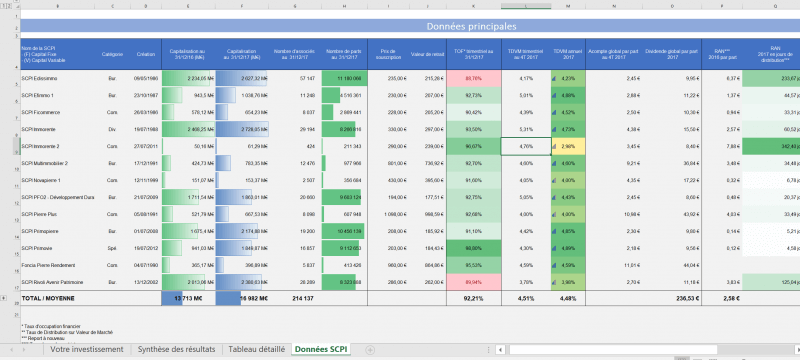Select the Données SCPI sheet tab
This screenshot has width=800, height=360.
[321, 349]
